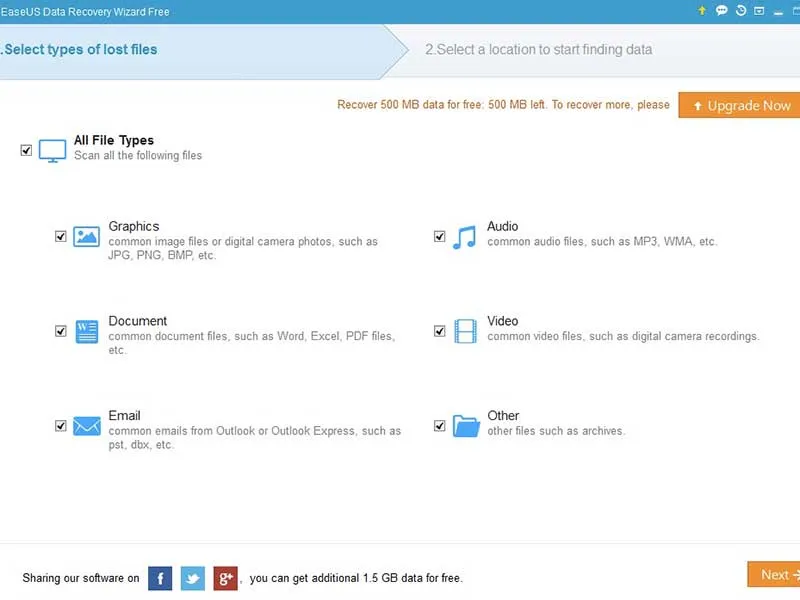Share on Twitter icon
This screenshot has height=600, width=800.
193,577
